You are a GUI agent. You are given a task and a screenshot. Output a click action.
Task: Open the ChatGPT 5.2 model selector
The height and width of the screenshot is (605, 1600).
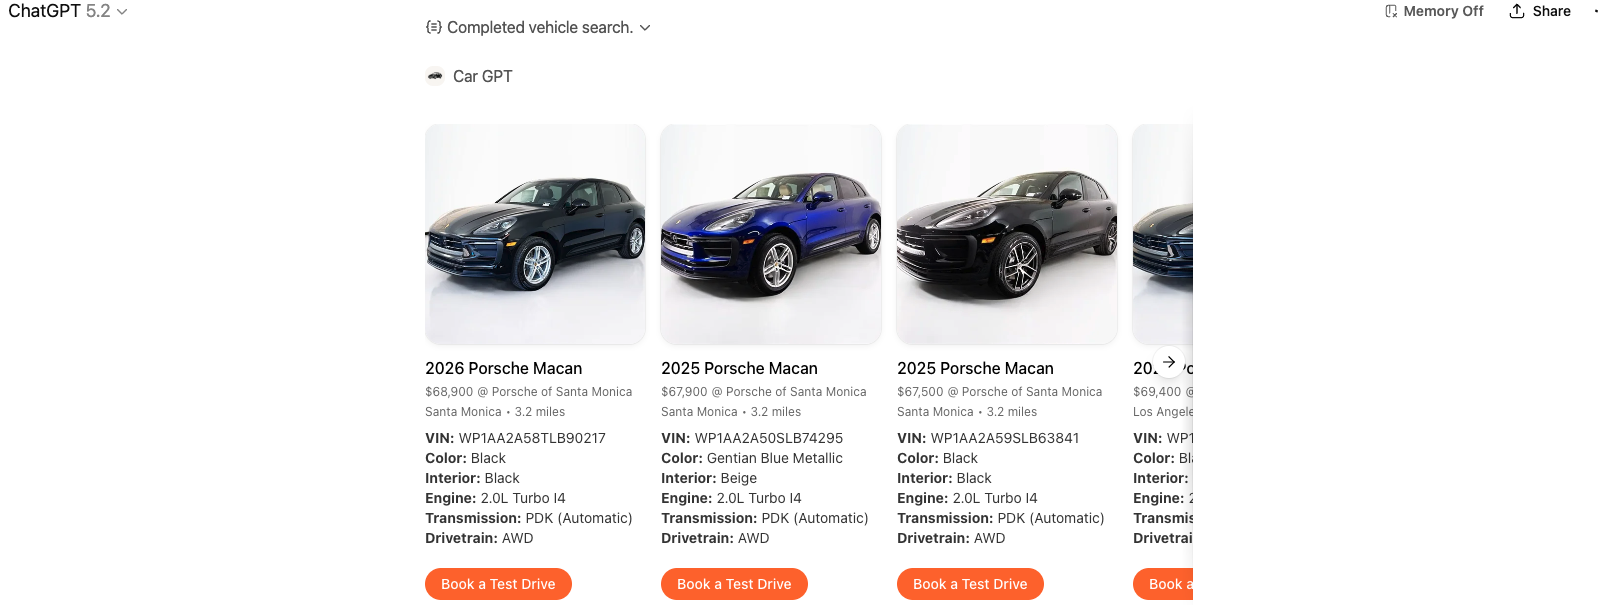click(67, 11)
